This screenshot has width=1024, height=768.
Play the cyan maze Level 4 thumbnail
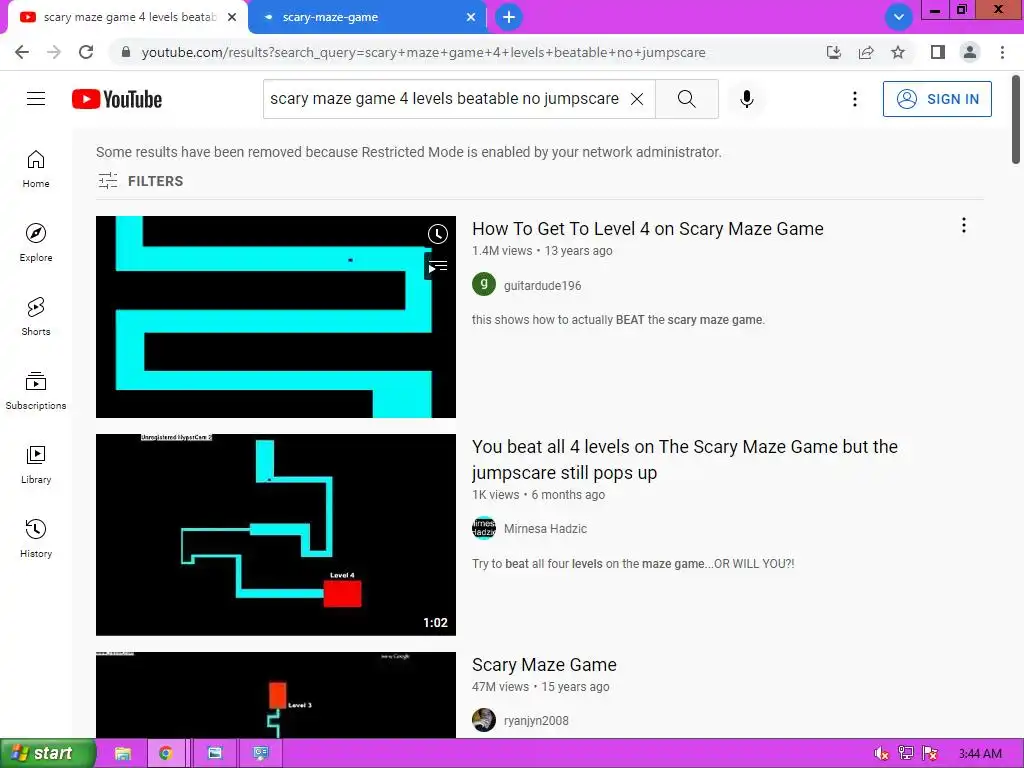[x=276, y=317]
